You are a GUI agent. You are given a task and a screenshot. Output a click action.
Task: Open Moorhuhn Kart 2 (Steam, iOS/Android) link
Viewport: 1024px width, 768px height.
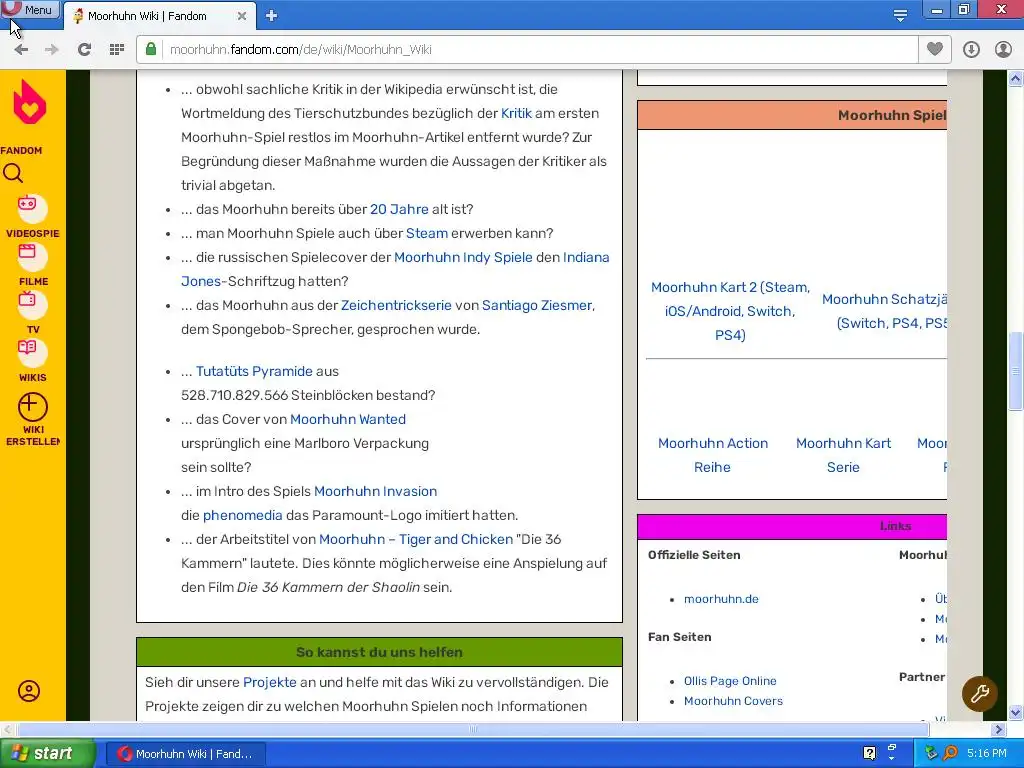pyautogui.click(x=730, y=311)
